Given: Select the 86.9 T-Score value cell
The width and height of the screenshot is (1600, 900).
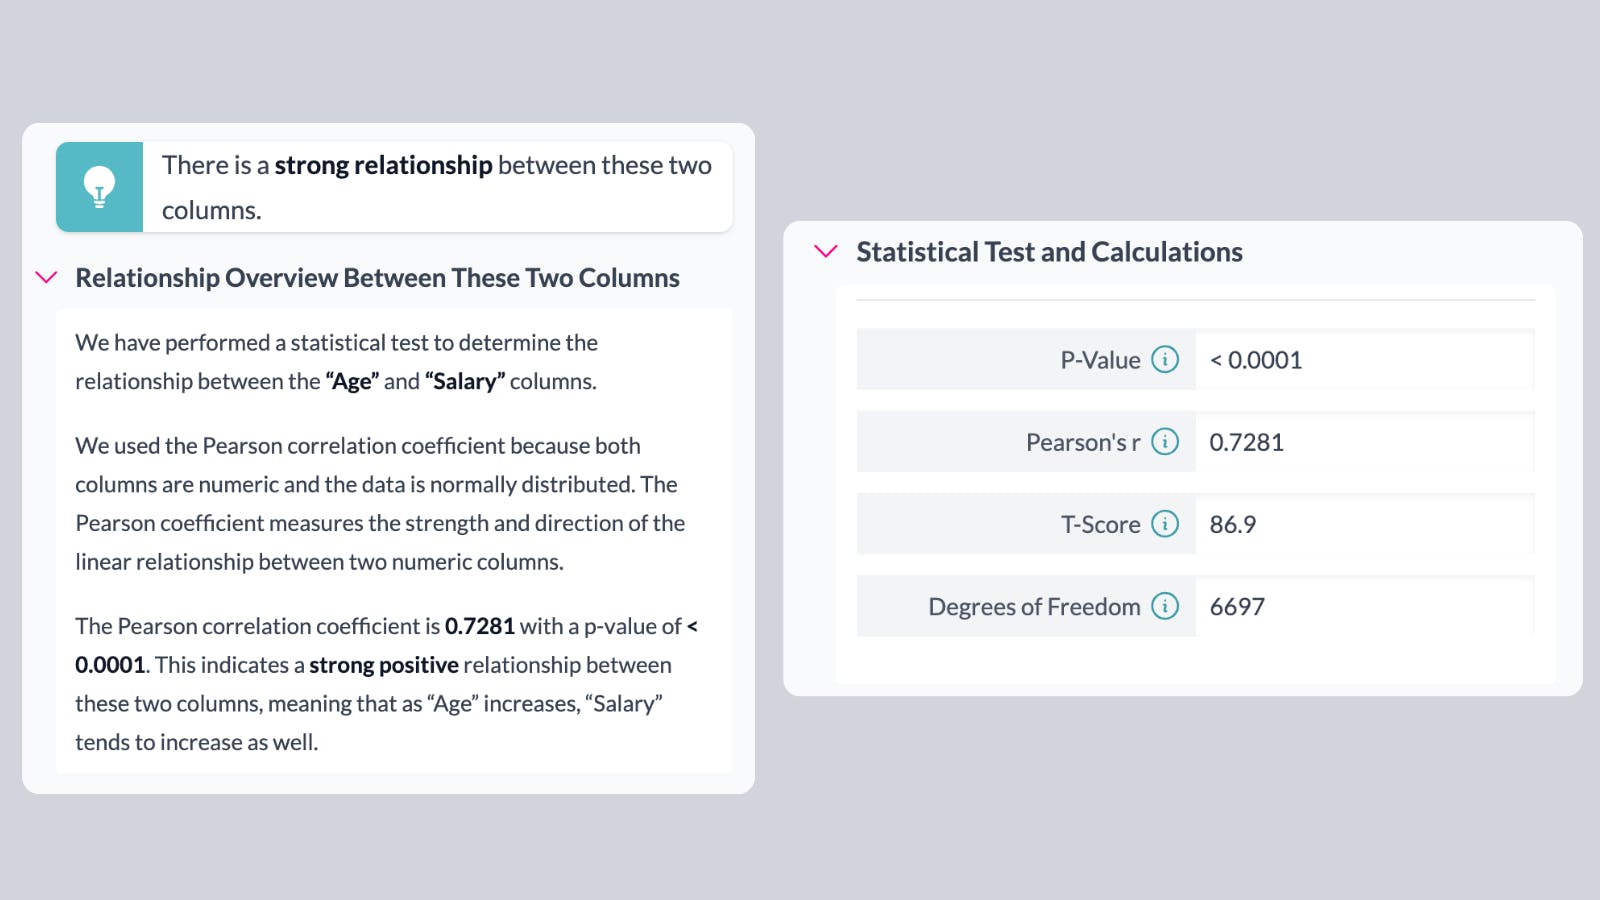Looking at the screenshot, I should point(1232,524).
